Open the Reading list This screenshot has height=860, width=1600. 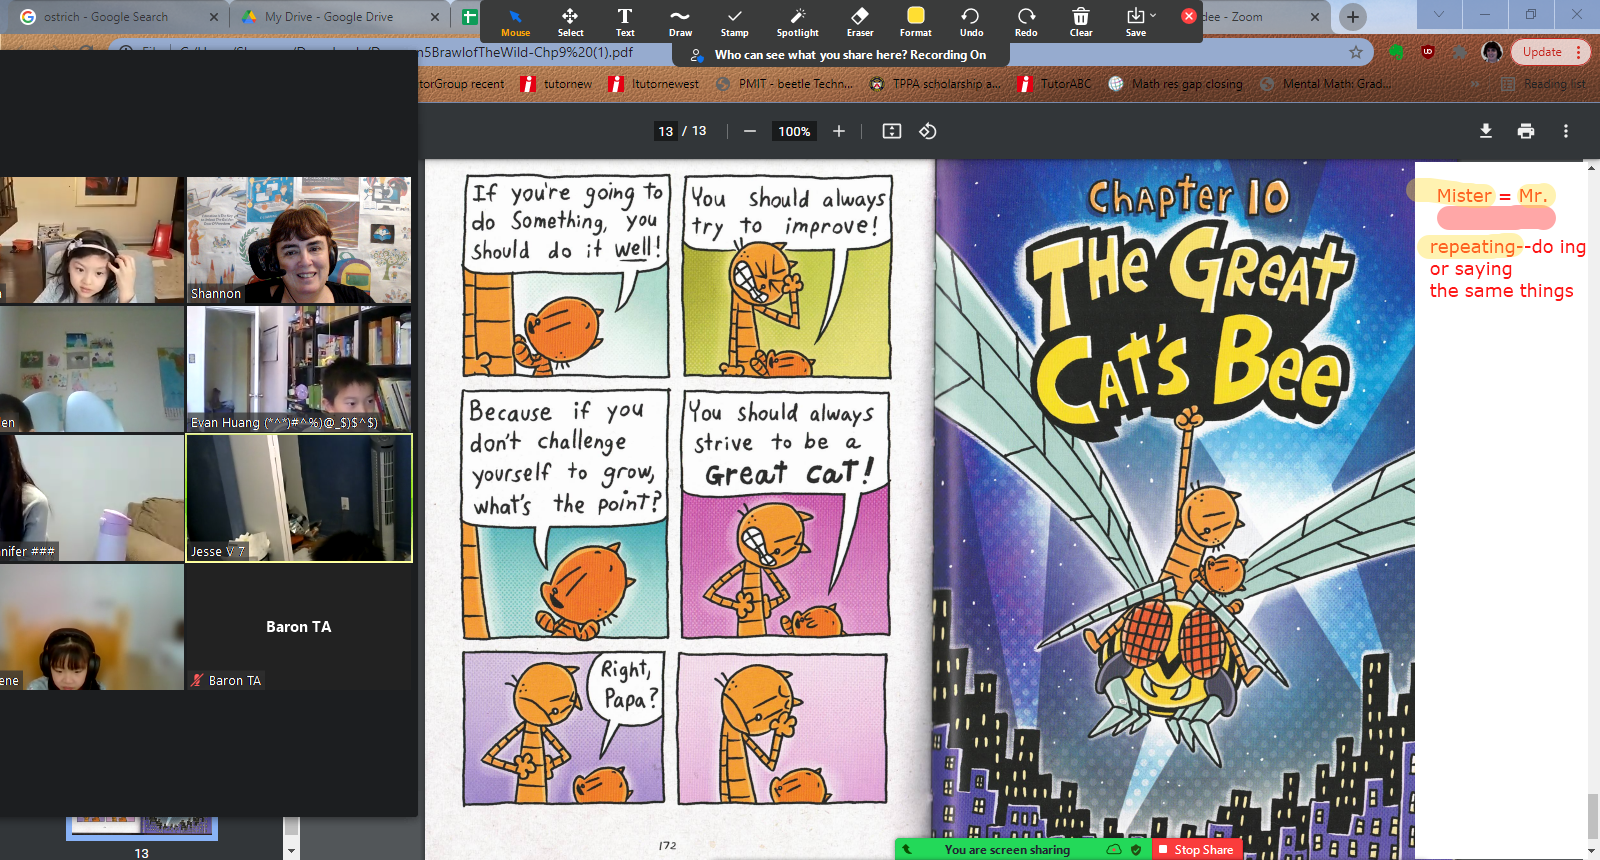[1544, 84]
